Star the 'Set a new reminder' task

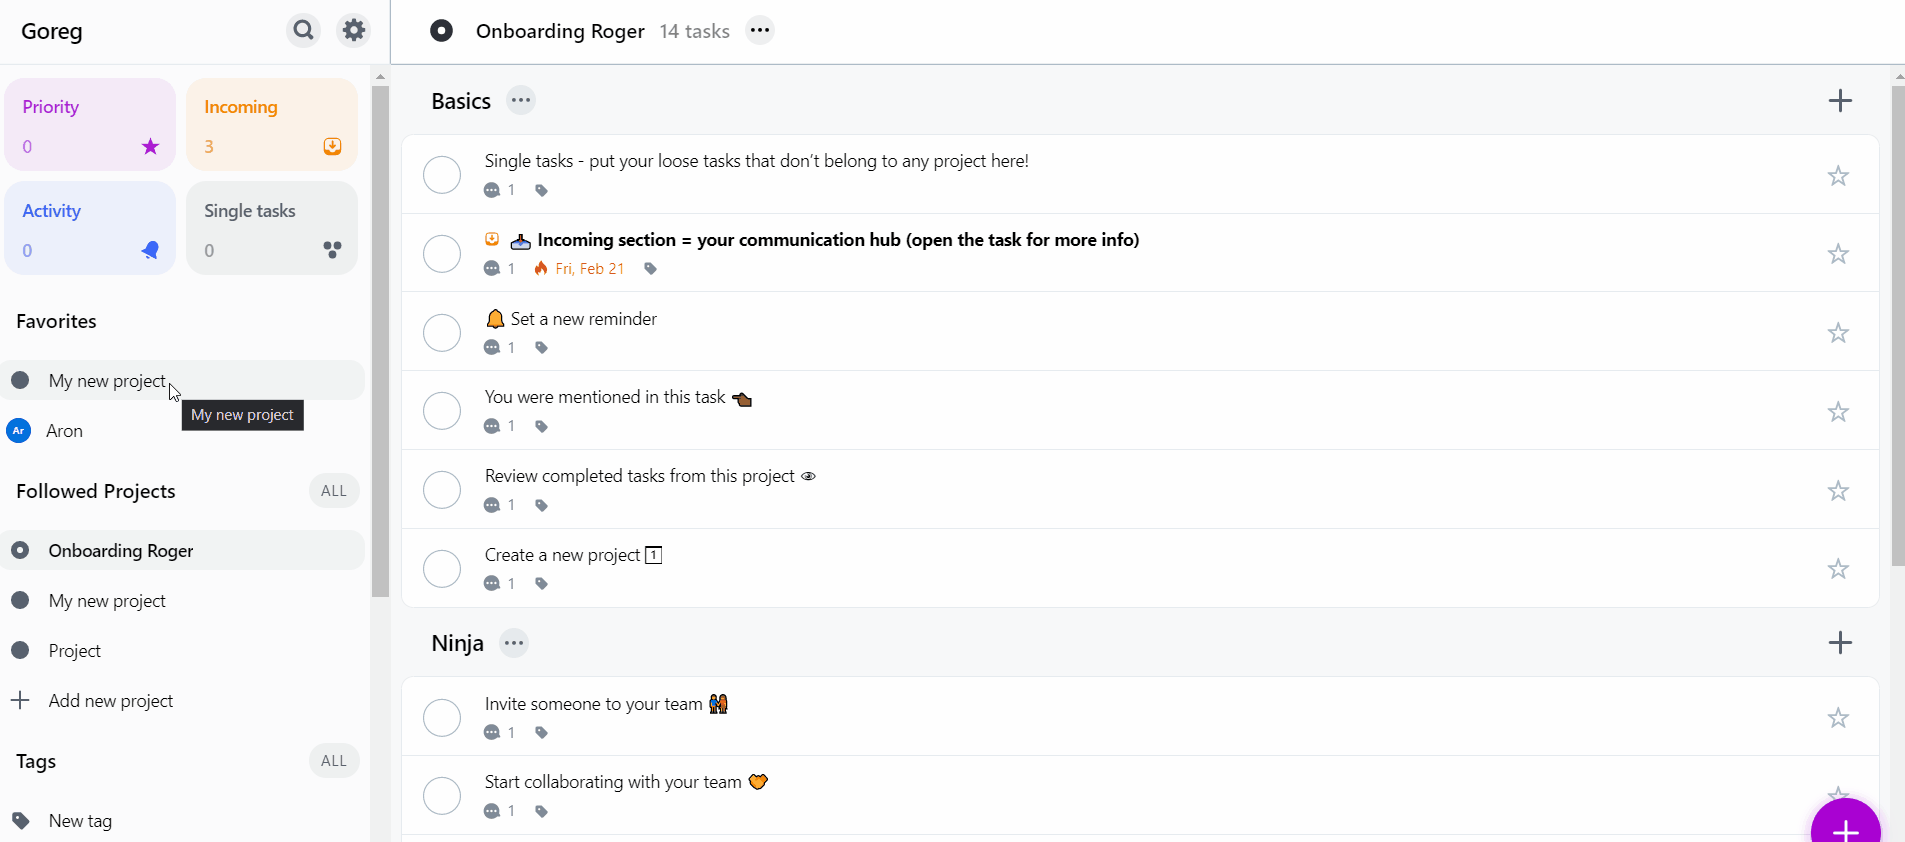pyautogui.click(x=1838, y=333)
